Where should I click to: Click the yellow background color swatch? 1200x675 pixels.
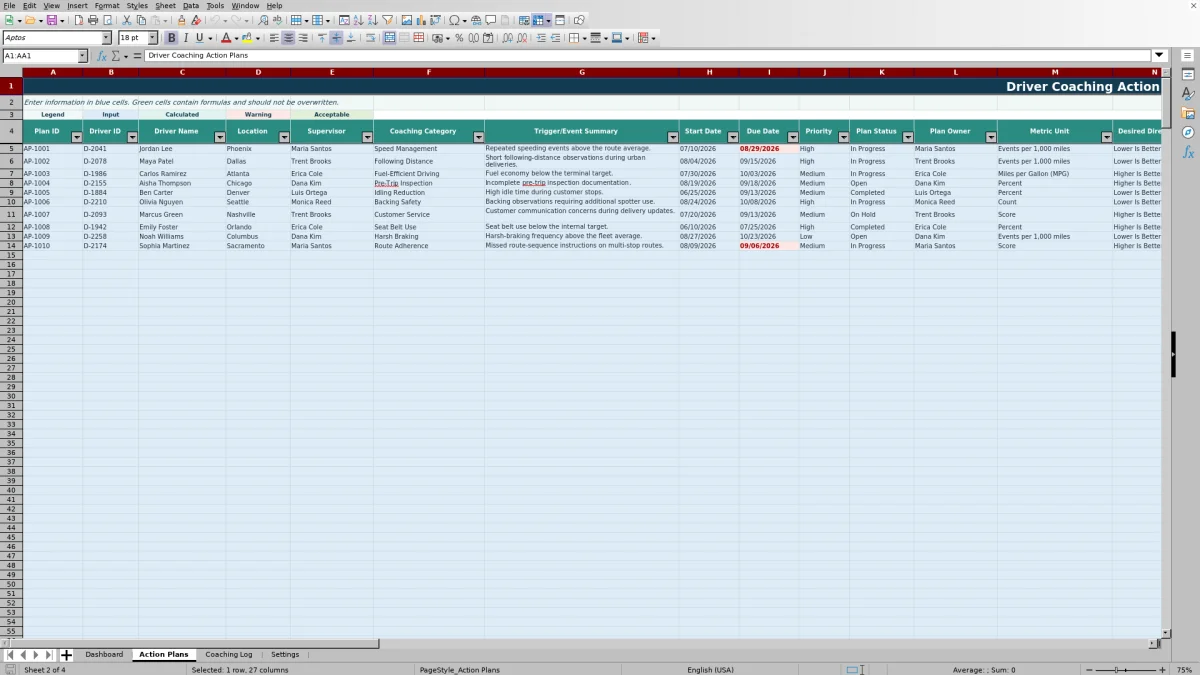point(247,38)
